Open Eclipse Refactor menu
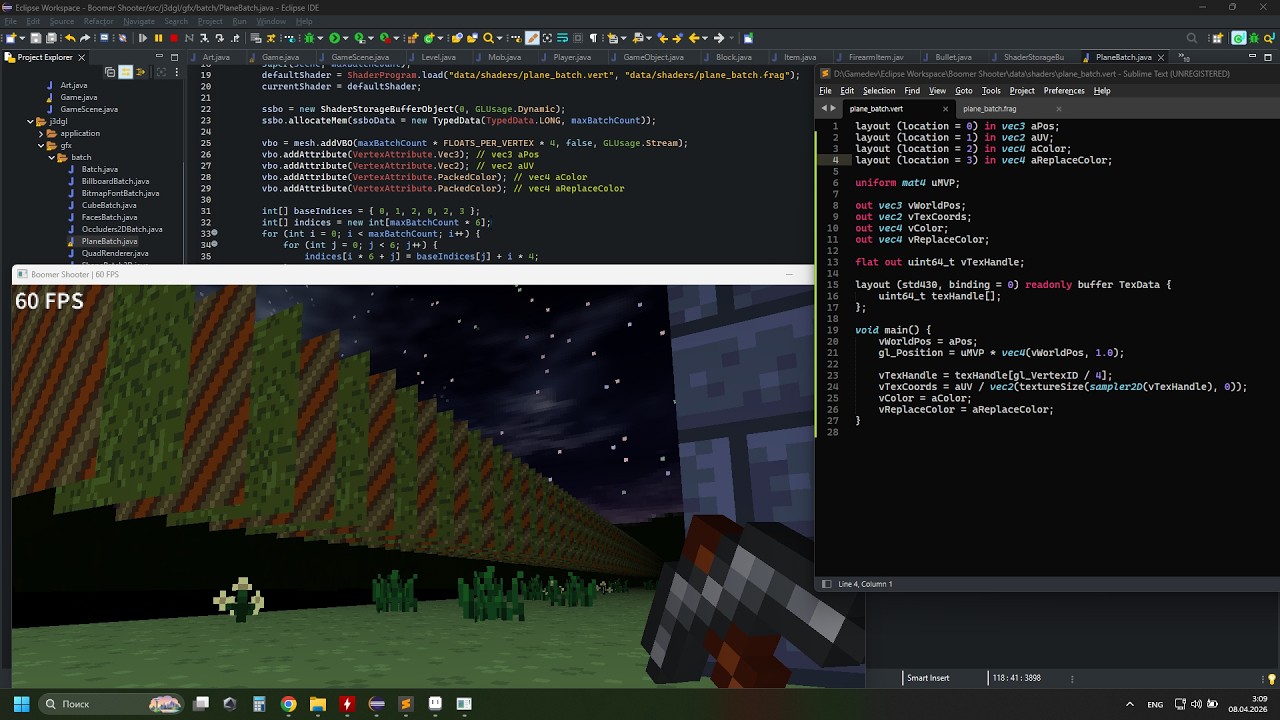 point(99,21)
